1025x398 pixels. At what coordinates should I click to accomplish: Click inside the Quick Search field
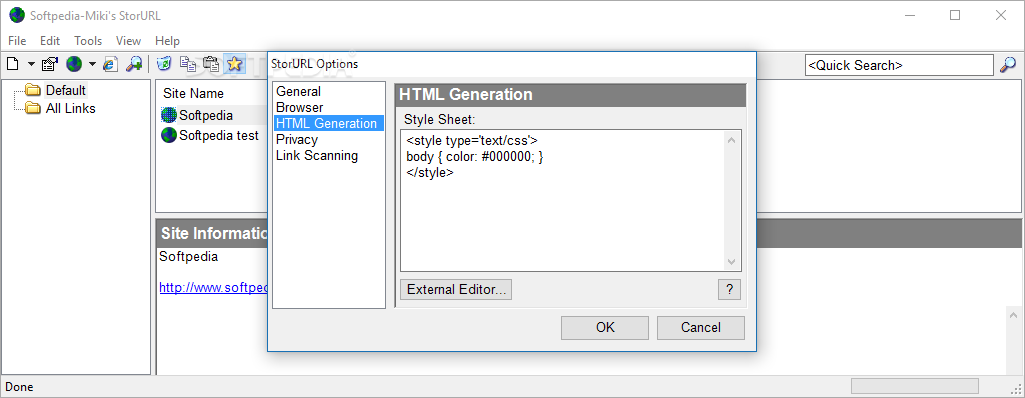point(899,65)
